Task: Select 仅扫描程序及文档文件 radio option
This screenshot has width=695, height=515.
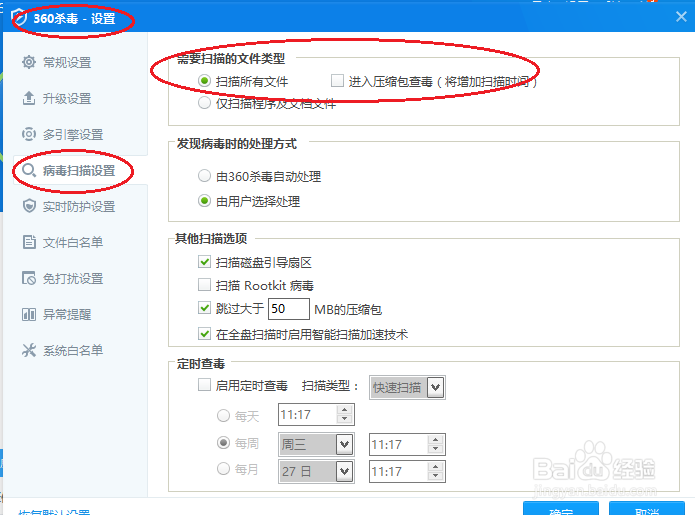Action: click(x=204, y=103)
